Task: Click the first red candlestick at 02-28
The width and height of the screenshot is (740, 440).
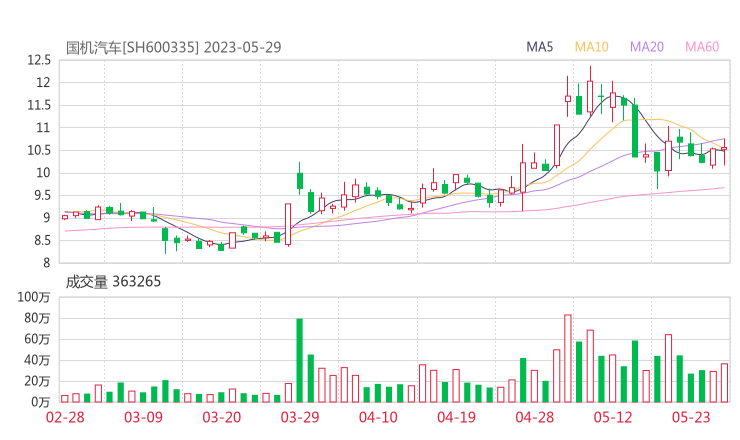Action: click(65, 217)
